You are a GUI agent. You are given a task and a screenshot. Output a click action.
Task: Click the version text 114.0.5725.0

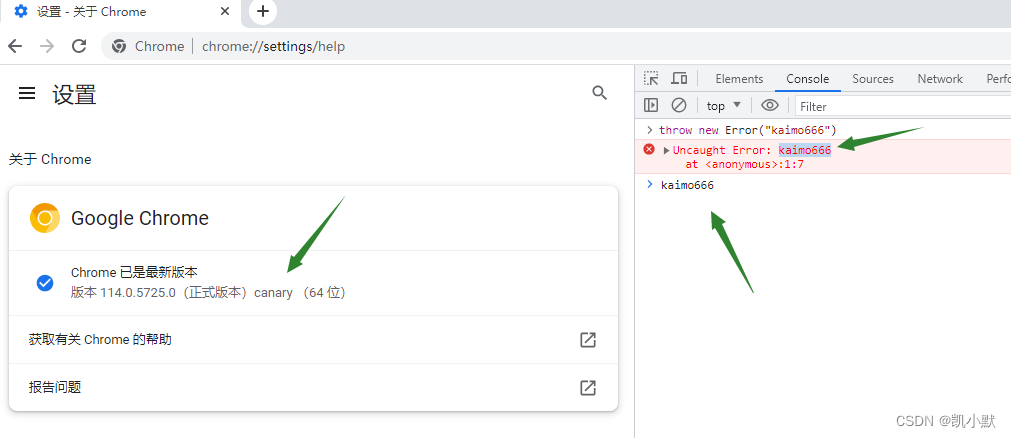pyautogui.click(x=137, y=293)
